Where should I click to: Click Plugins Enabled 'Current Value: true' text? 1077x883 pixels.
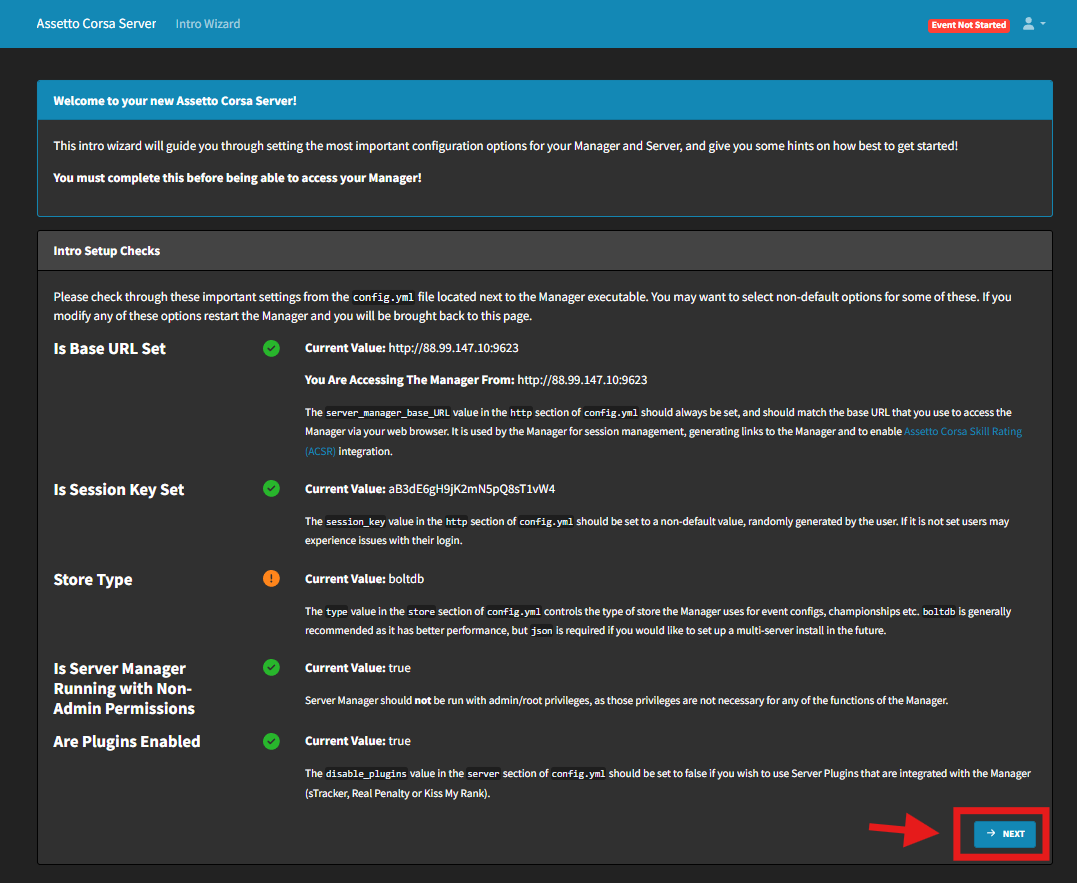pyautogui.click(x=358, y=741)
